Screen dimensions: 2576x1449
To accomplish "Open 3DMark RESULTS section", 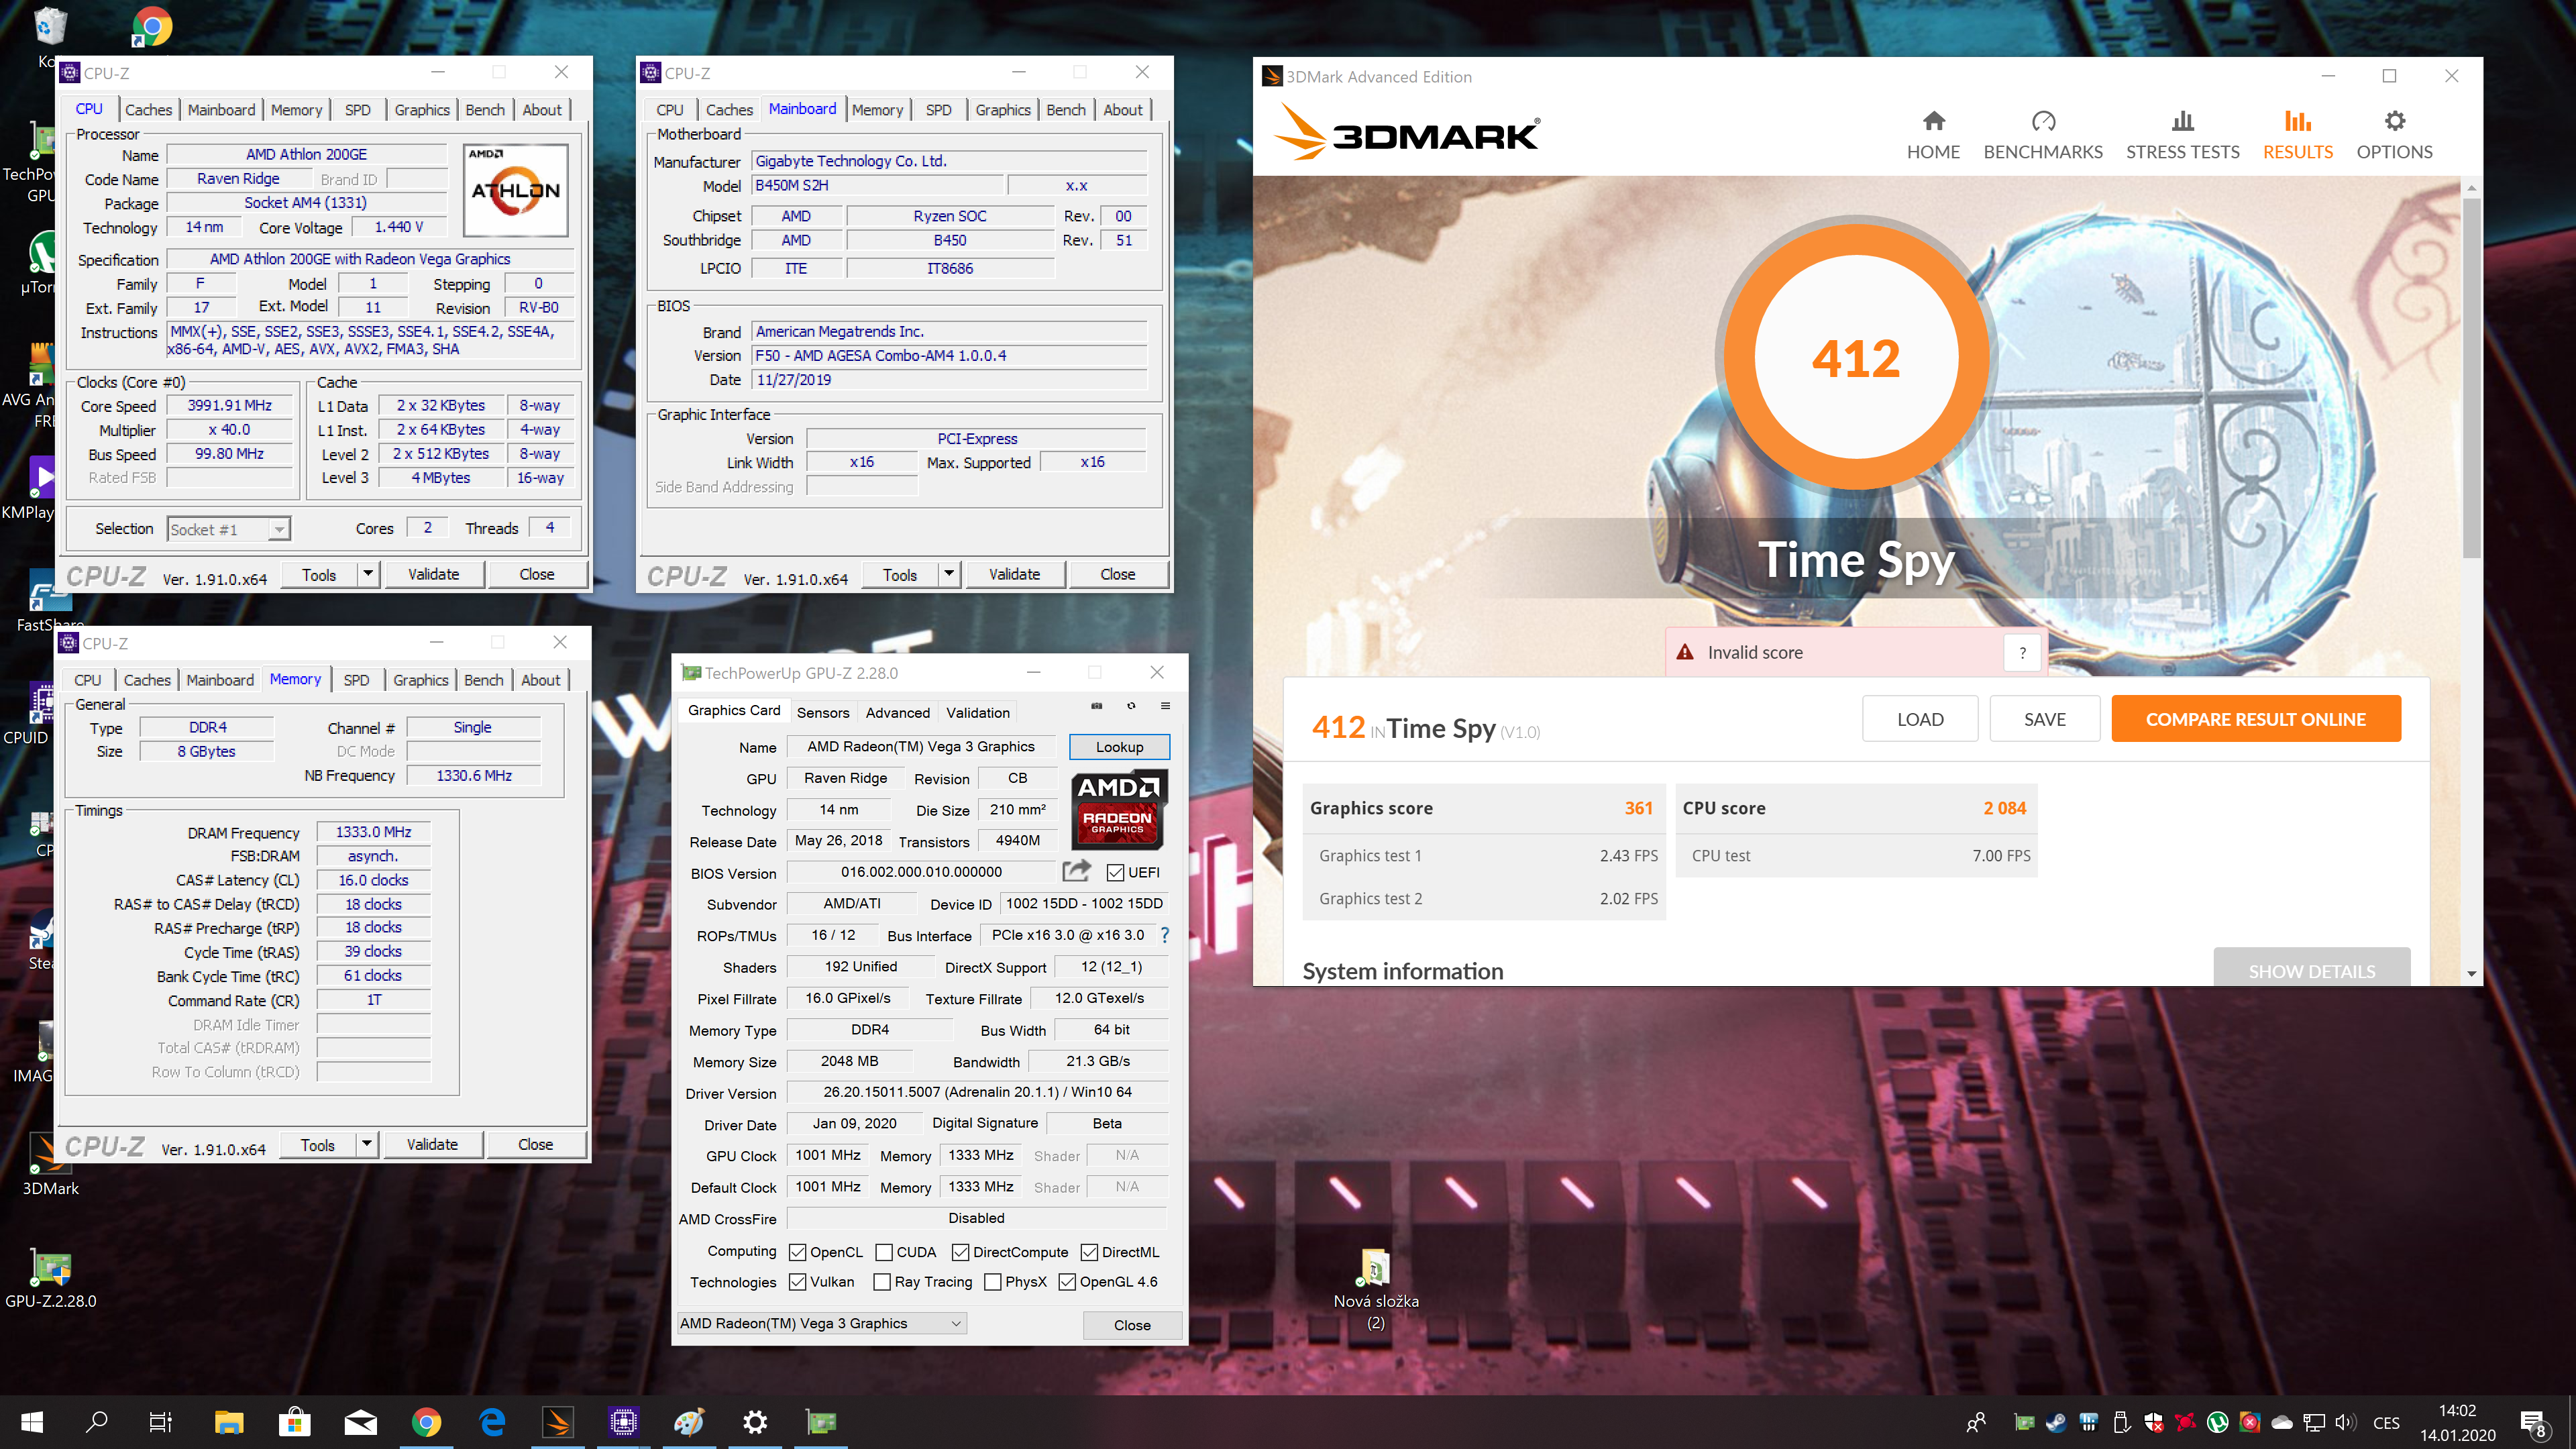I will tap(2298, 135).
